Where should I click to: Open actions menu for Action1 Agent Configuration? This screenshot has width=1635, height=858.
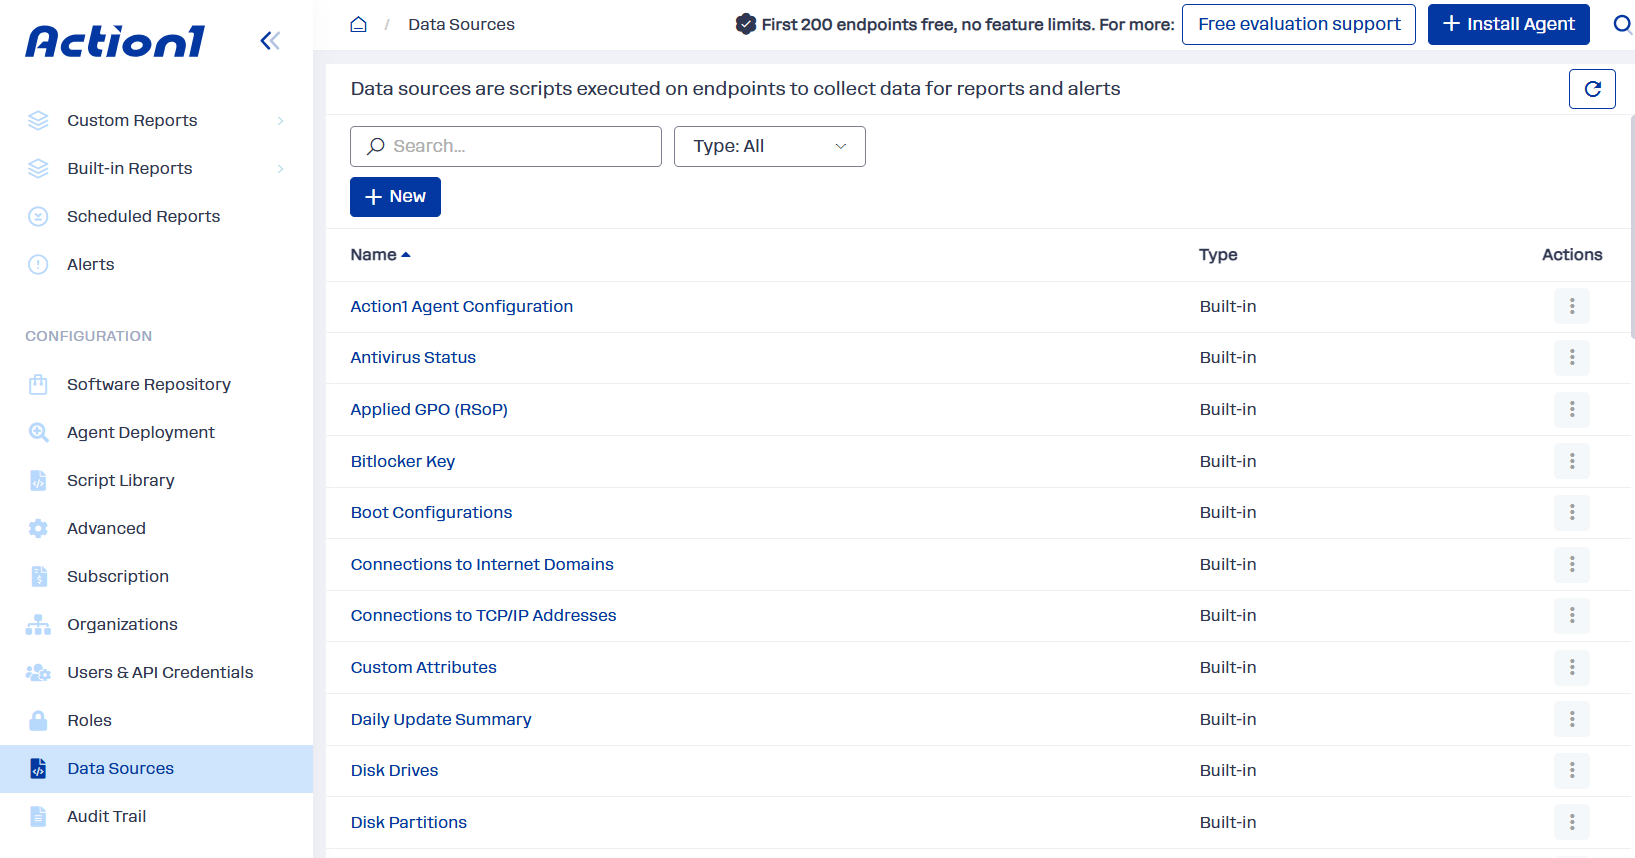click(x=1572, y=306)
